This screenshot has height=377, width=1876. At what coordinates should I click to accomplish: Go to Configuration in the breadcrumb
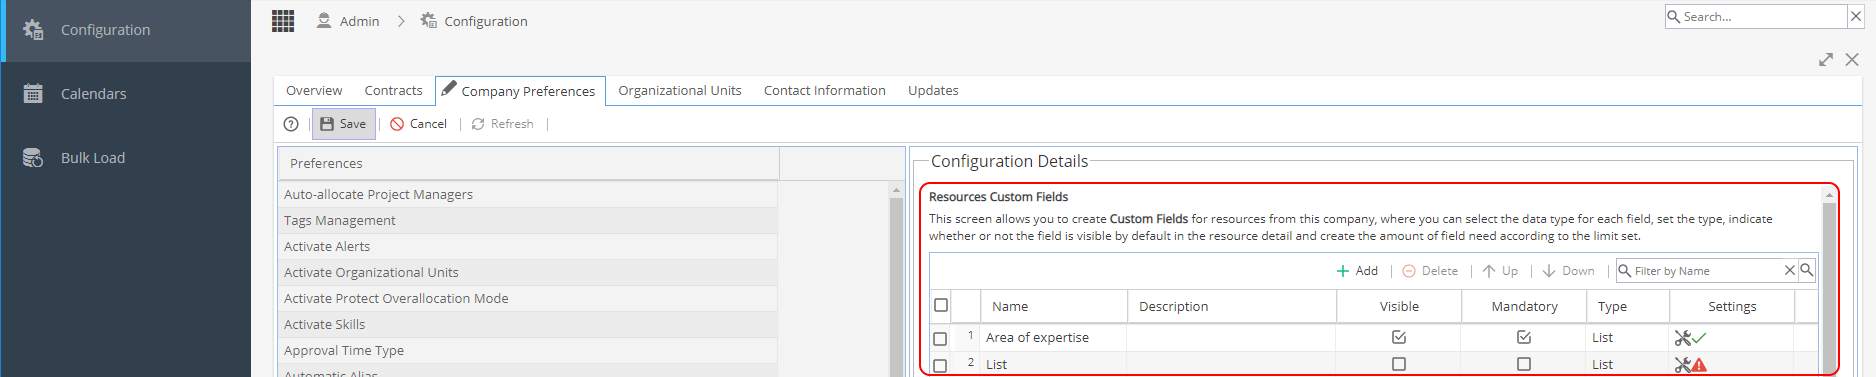coord(486,21)
